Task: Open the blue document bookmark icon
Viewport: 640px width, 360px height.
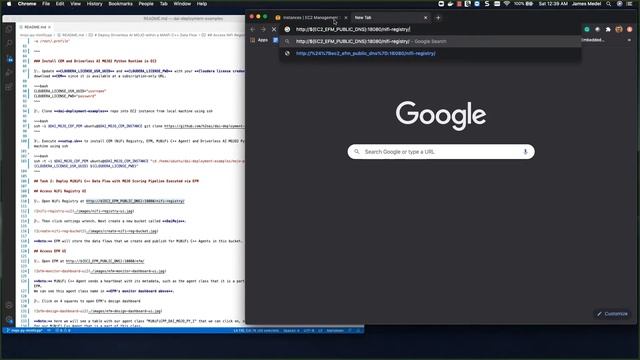Action: coord(276,40)
